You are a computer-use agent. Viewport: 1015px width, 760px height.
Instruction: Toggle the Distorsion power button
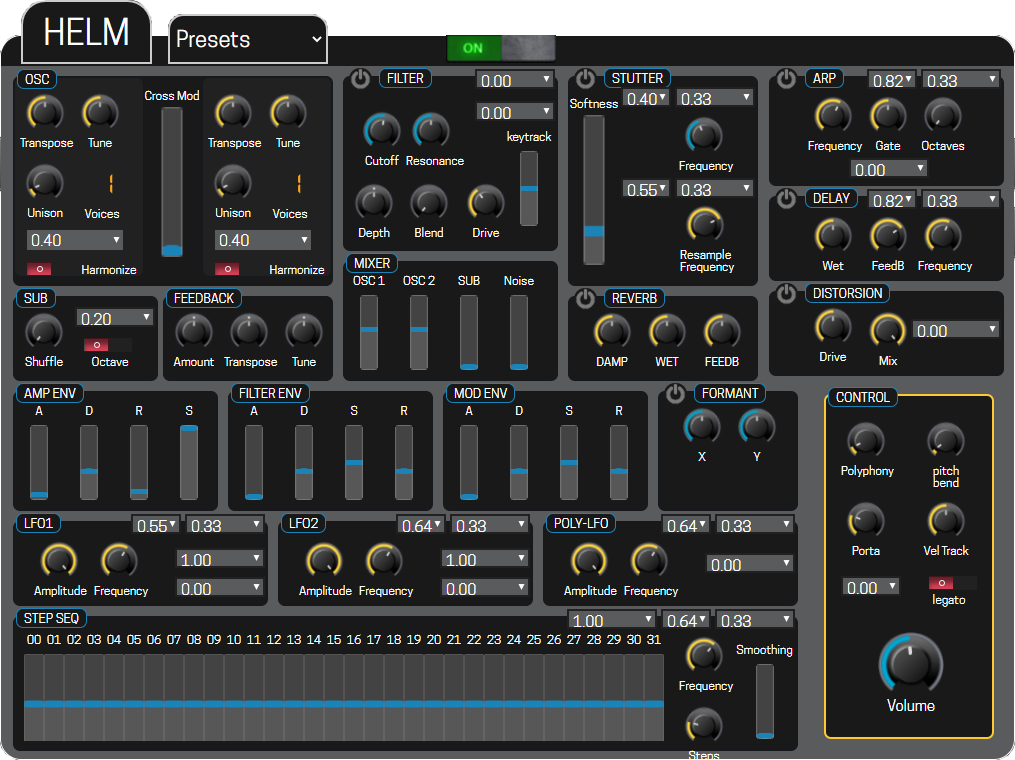click(x=786, y=294)
